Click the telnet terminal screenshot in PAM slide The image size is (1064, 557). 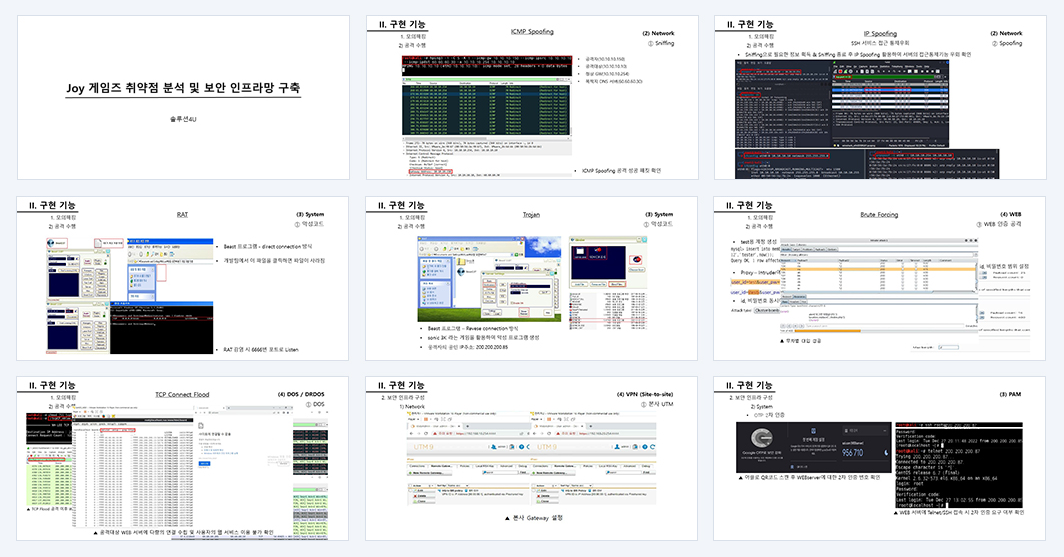click(958, 465)
